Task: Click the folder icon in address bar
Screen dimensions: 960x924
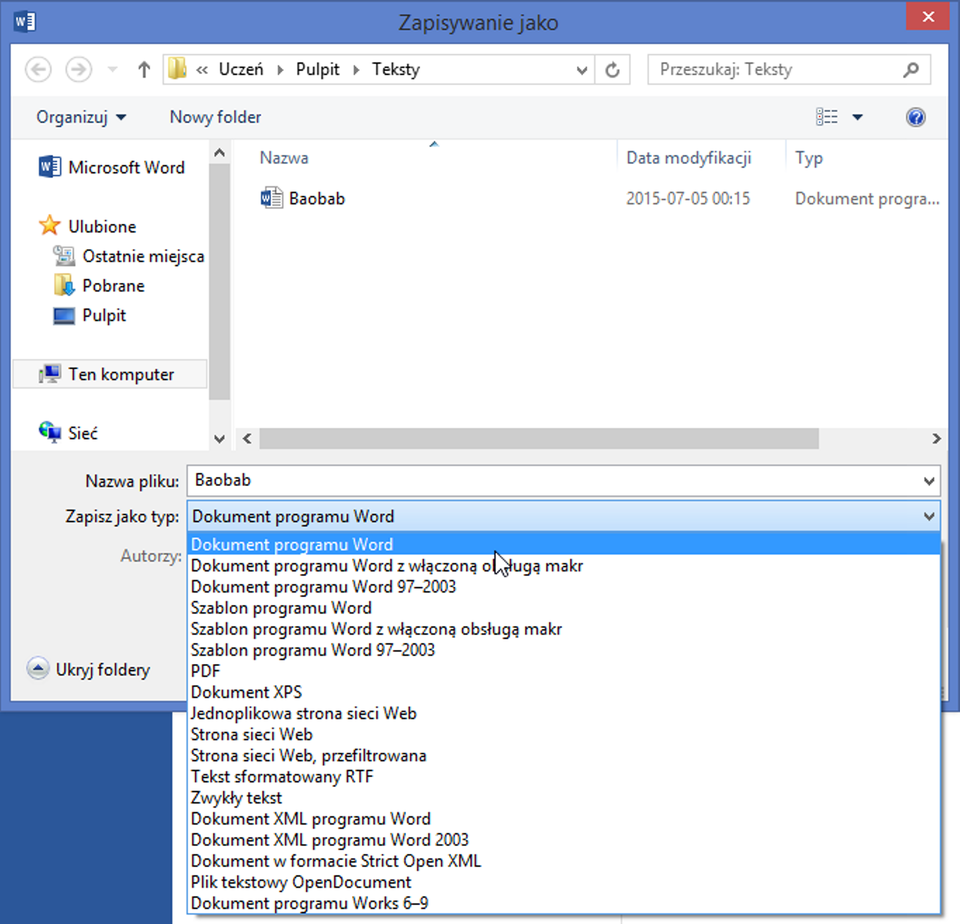Action: (x=177, y=69)
